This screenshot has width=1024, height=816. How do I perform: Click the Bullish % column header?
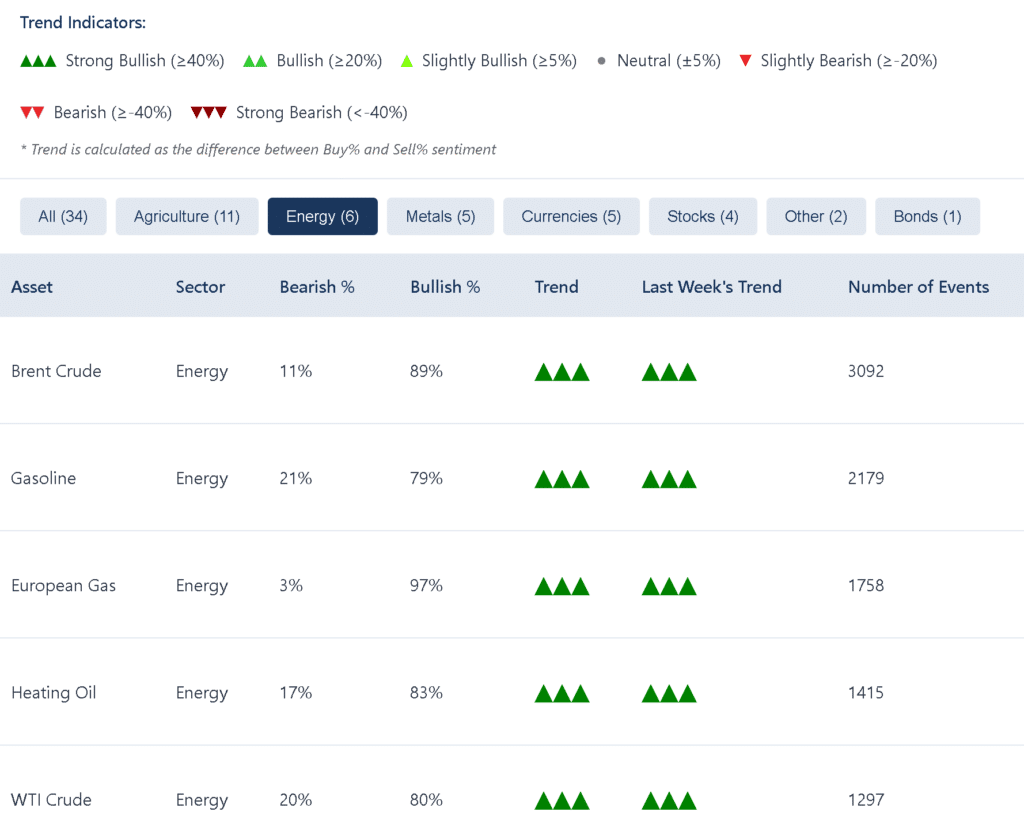click(445, 287)
